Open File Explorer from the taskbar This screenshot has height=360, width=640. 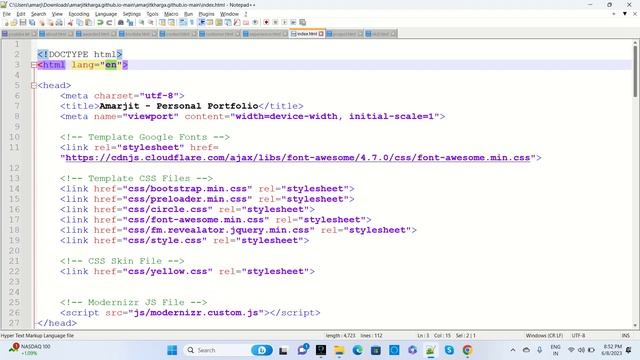coord(339,350)
